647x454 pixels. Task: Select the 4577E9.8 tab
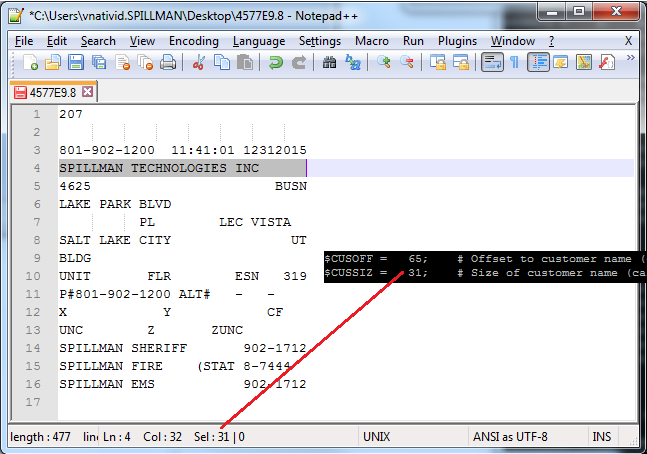pyautogui.click(x=53, y=92)
